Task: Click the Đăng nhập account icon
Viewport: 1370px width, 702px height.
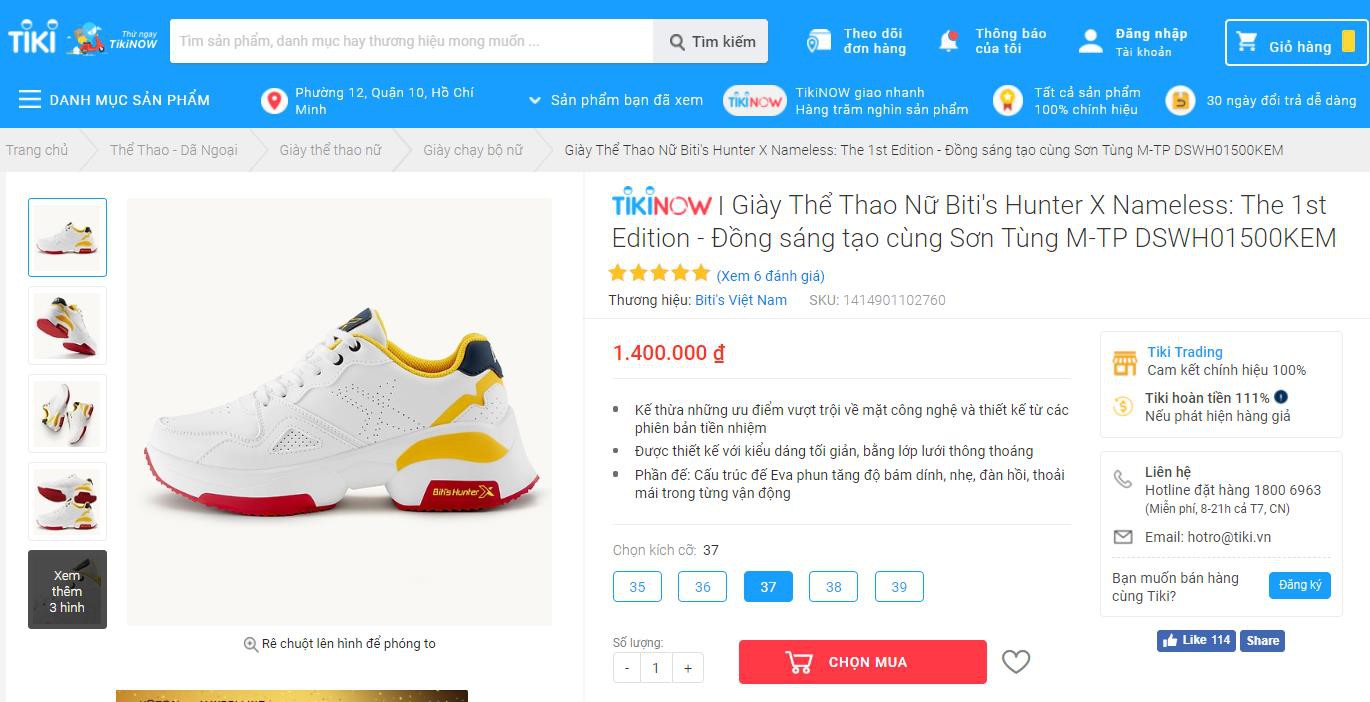Action: pos(1090,41)
